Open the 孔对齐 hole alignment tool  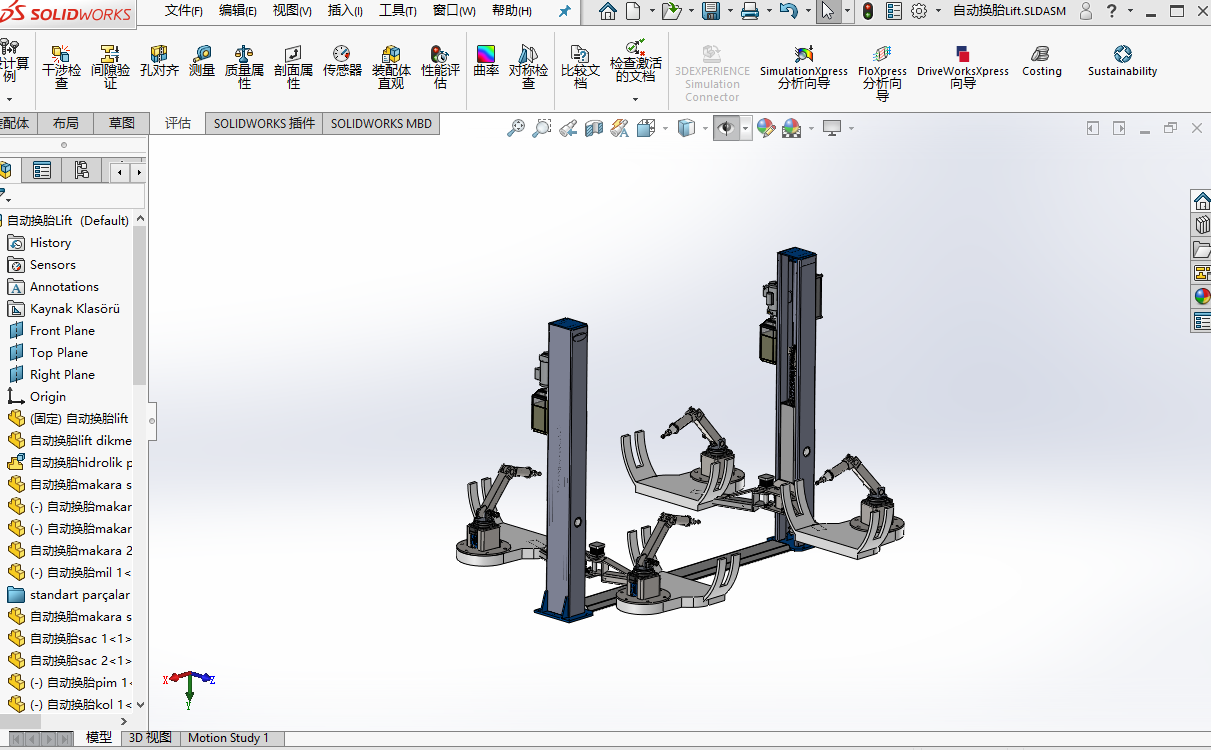[x=159, y=61]
